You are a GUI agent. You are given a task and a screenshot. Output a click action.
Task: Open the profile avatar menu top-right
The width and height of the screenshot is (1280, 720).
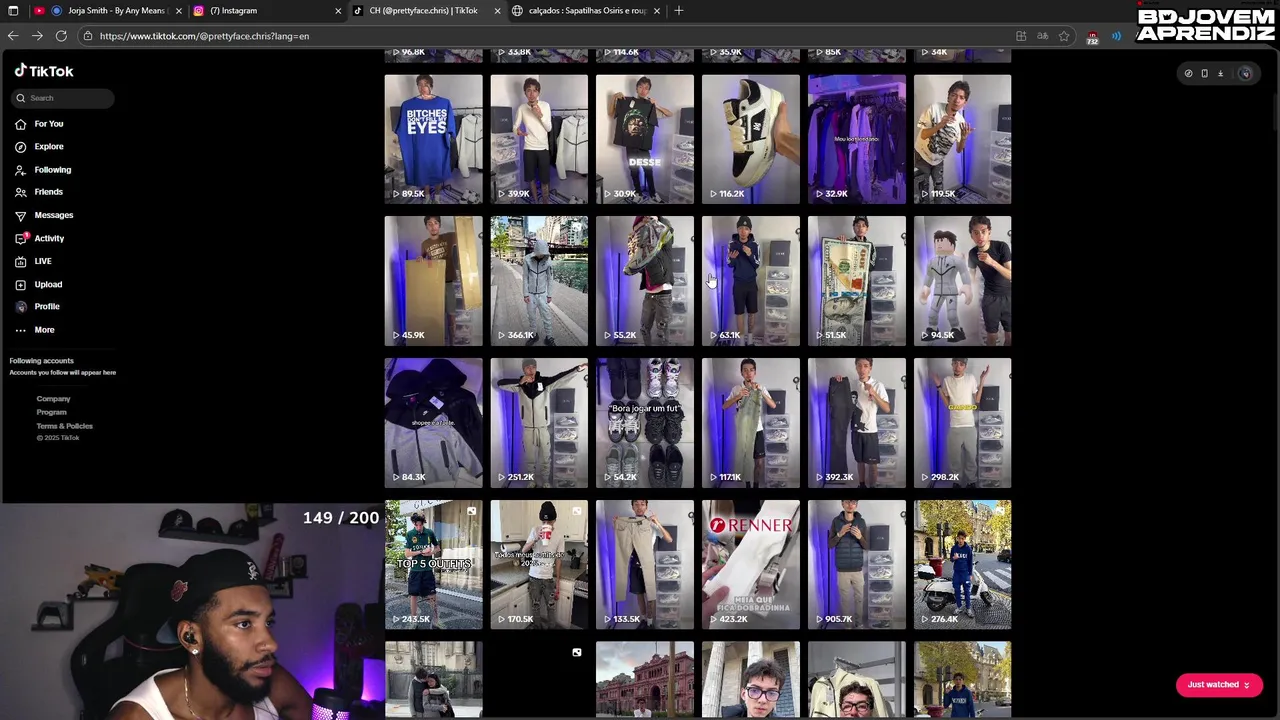pos(1245,73)
